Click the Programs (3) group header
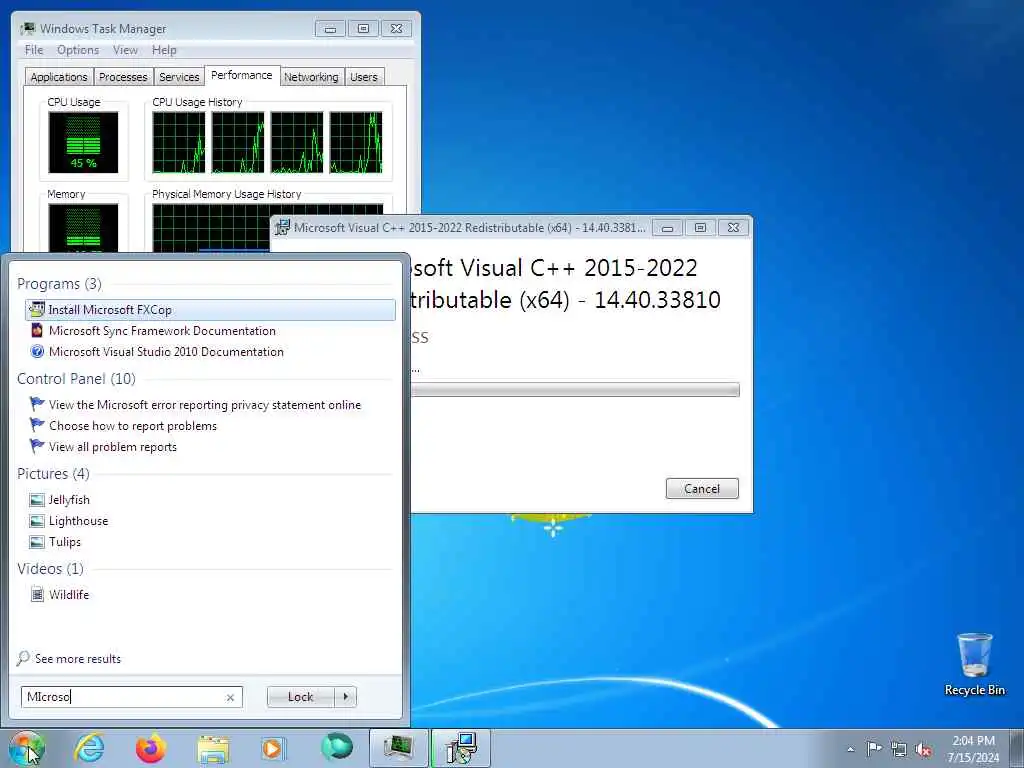 tap(59, 283)
